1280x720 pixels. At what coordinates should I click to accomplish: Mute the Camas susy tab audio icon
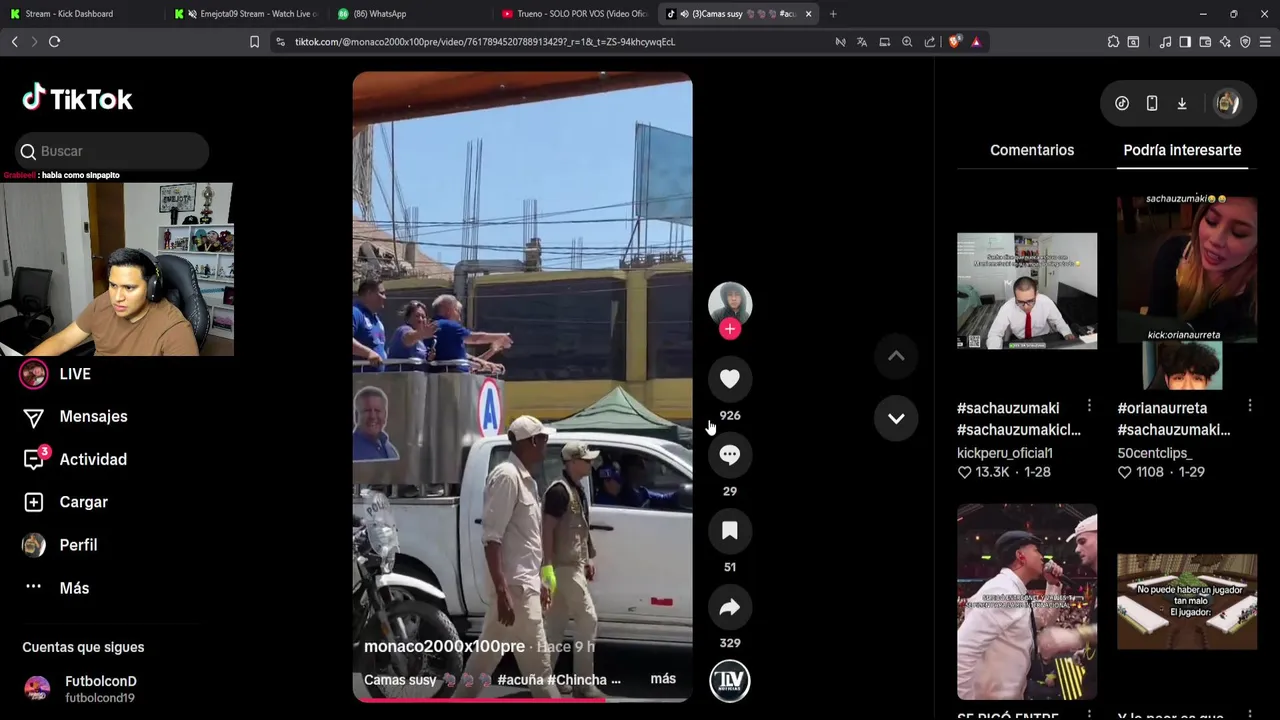click(684, 14)
